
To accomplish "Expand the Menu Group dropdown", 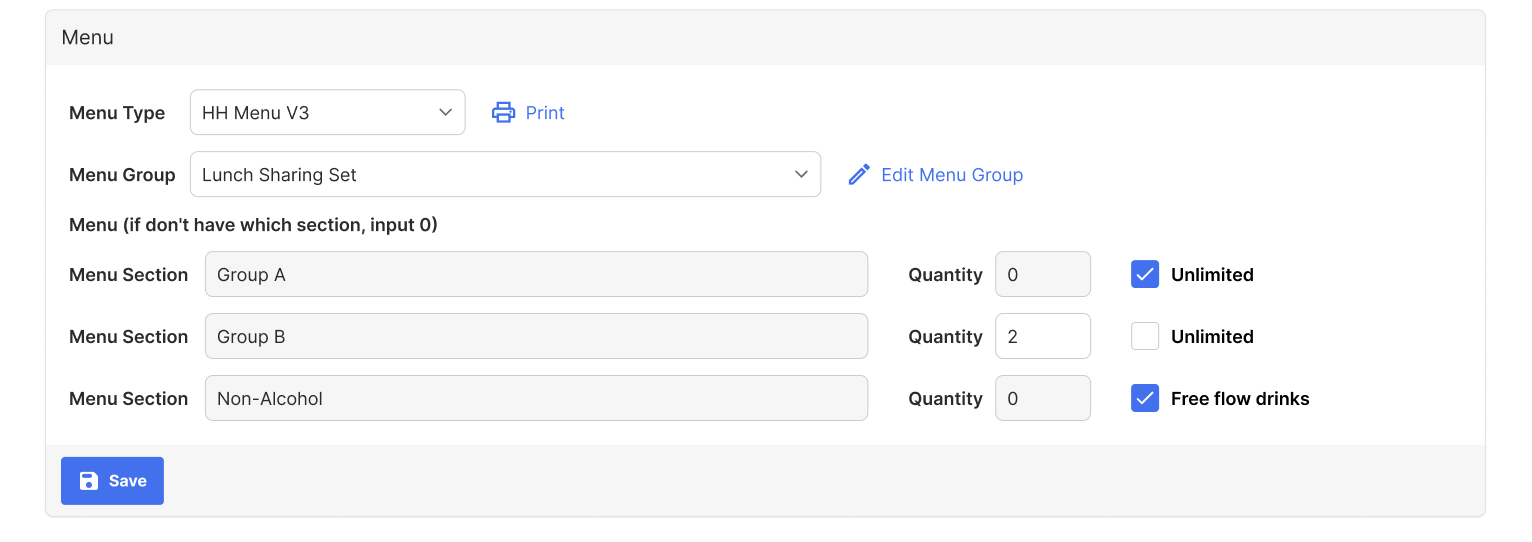I will 505,175.
